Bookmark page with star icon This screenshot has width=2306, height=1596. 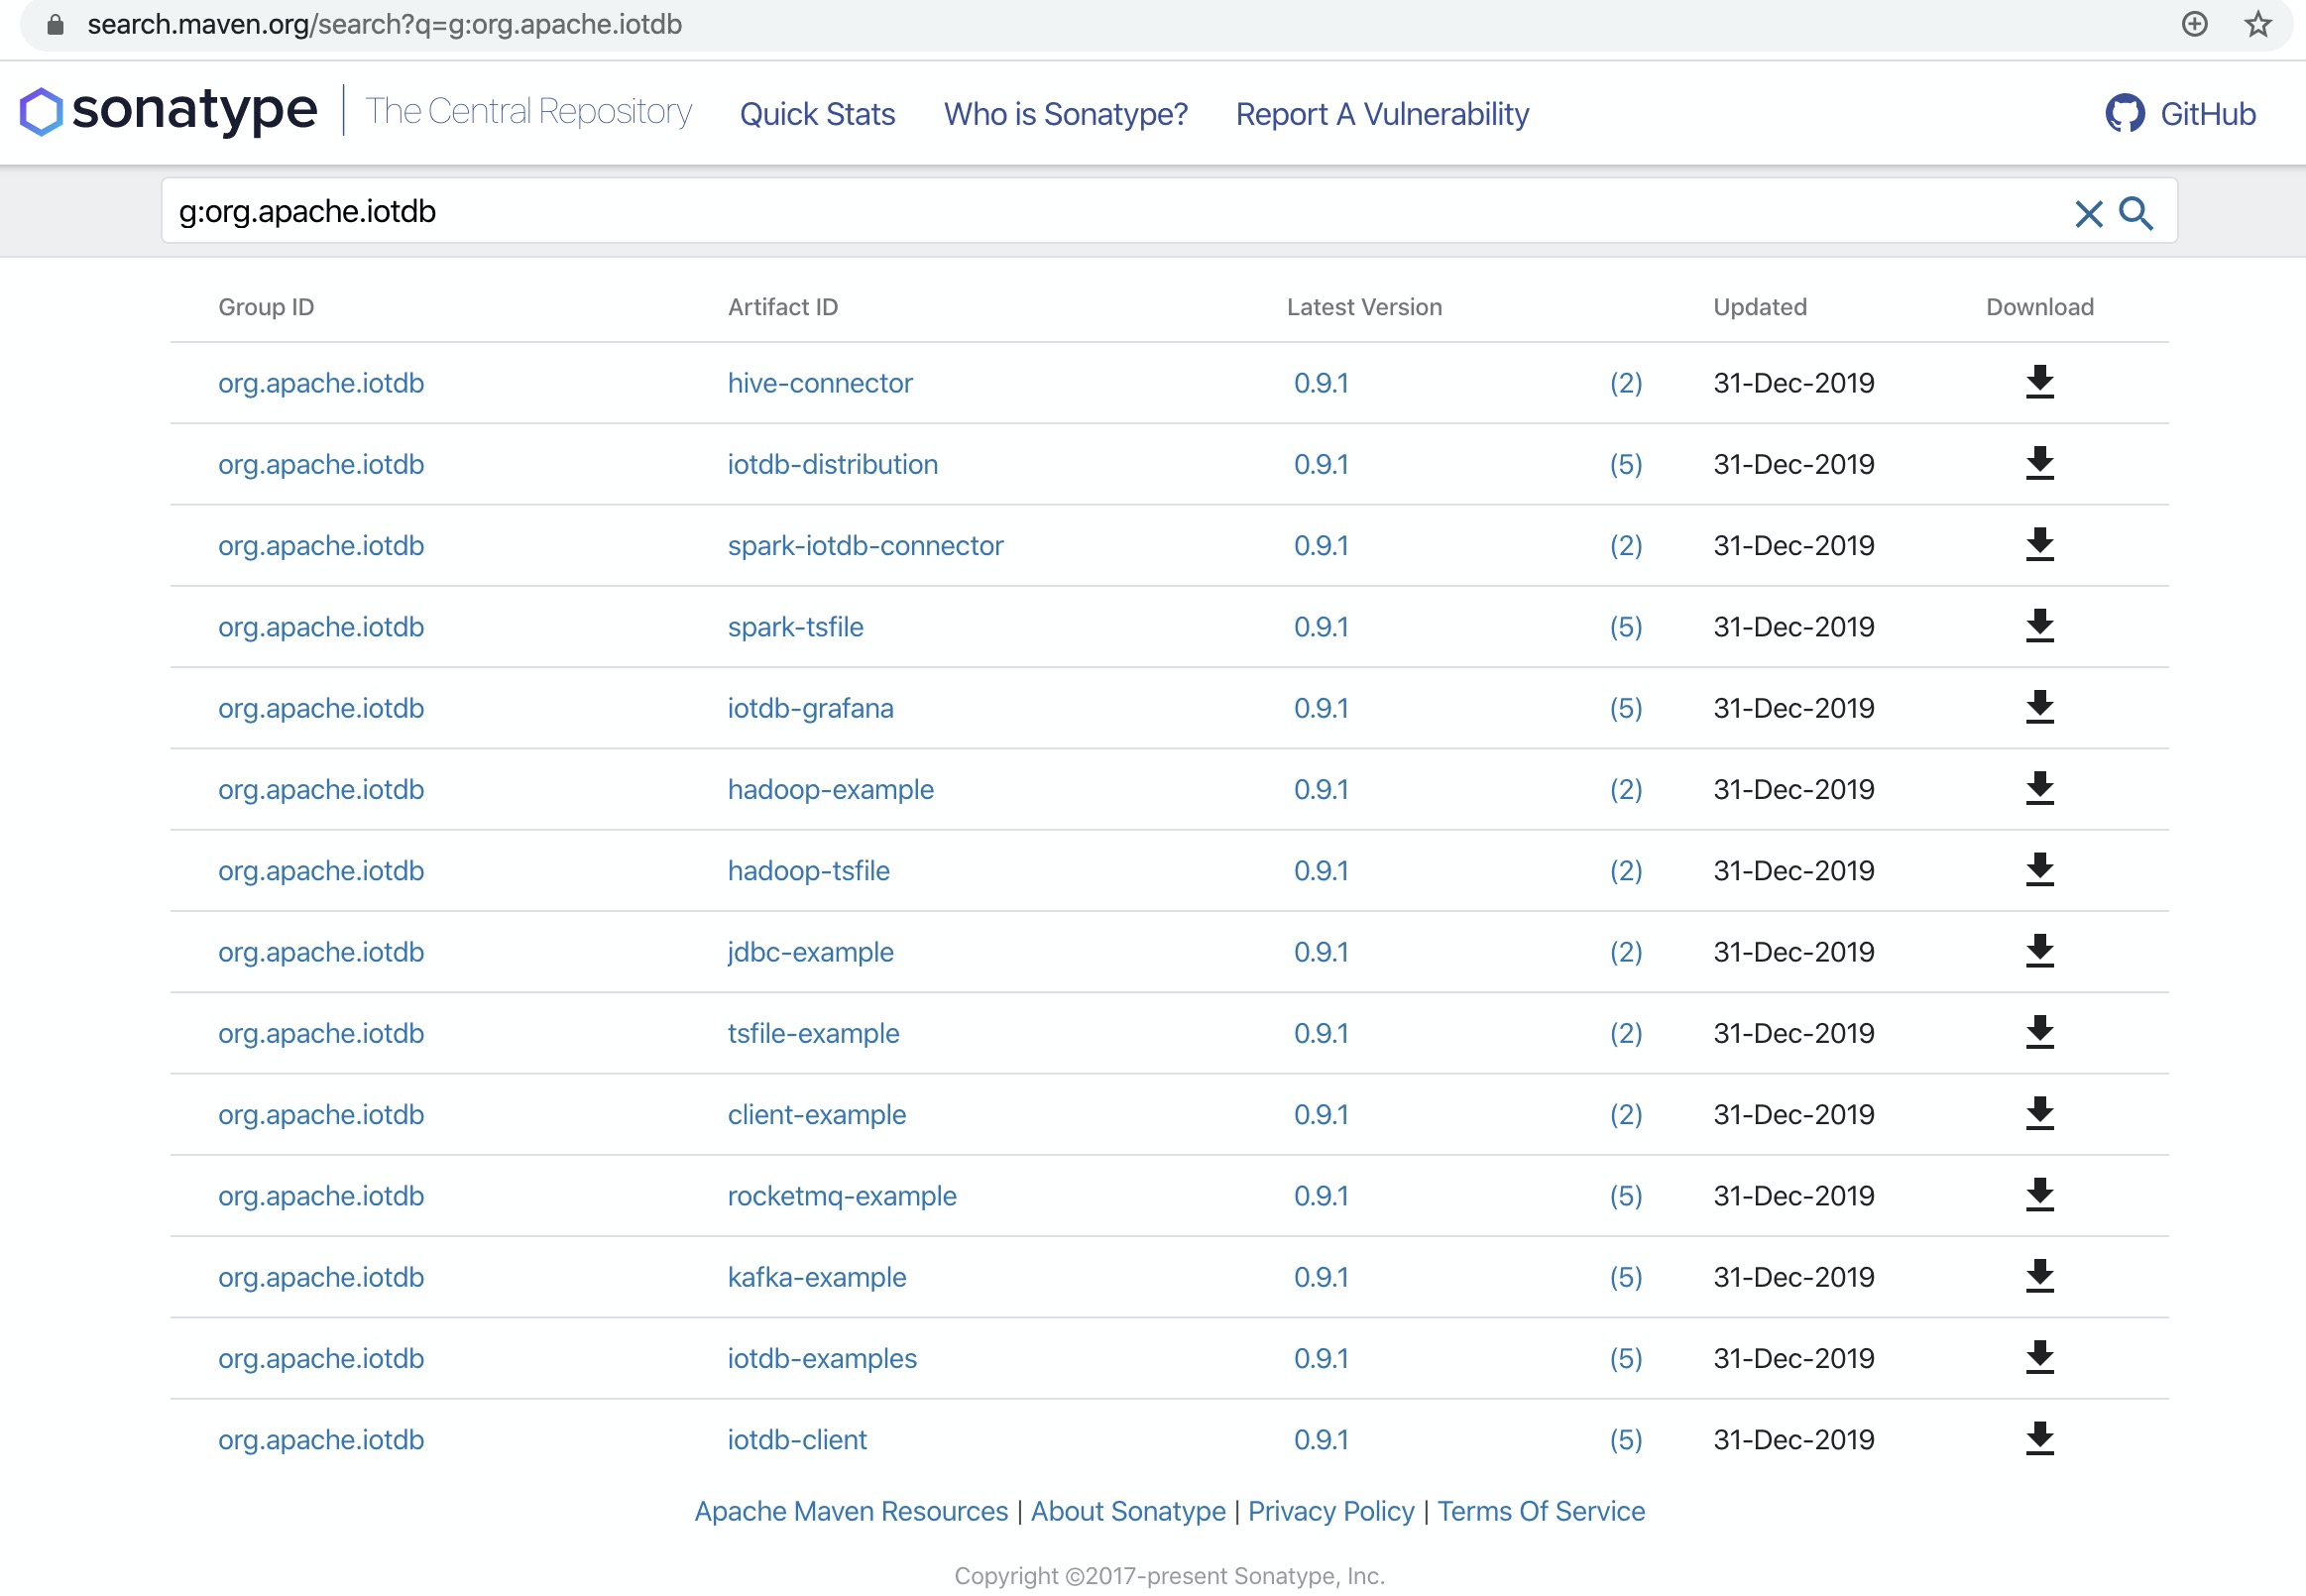[x=2258, y=24]
